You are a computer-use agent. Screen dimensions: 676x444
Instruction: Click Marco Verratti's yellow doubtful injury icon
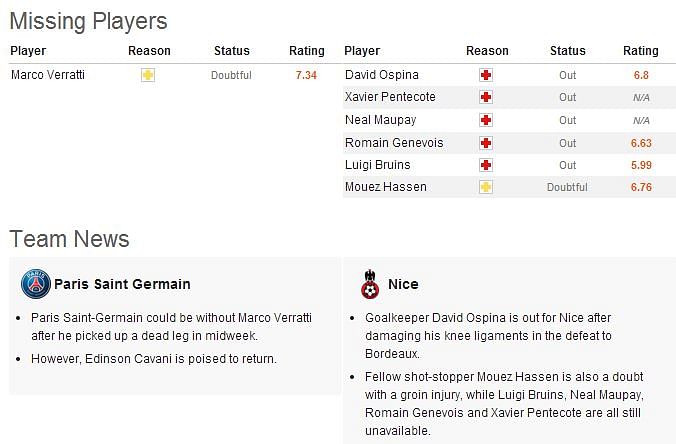148,75
